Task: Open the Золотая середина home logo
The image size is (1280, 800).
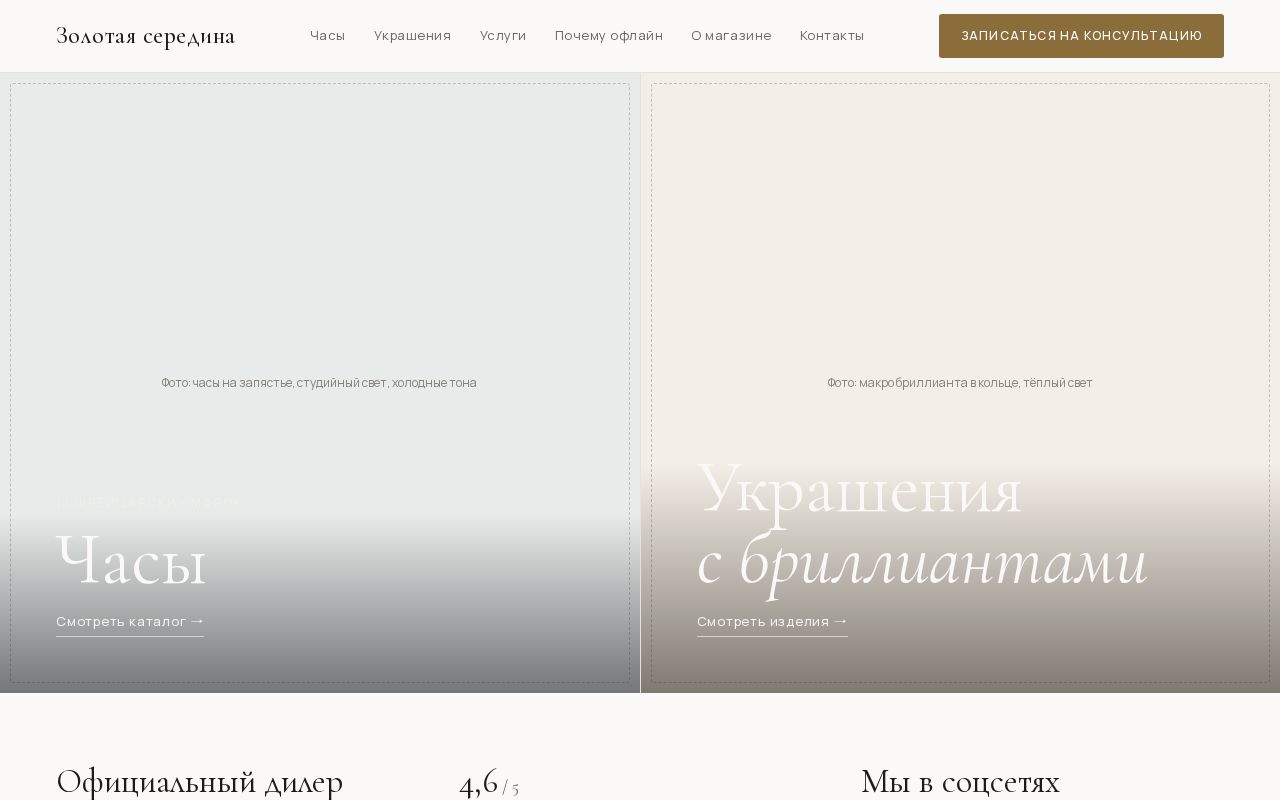Action: click(145, 36)
